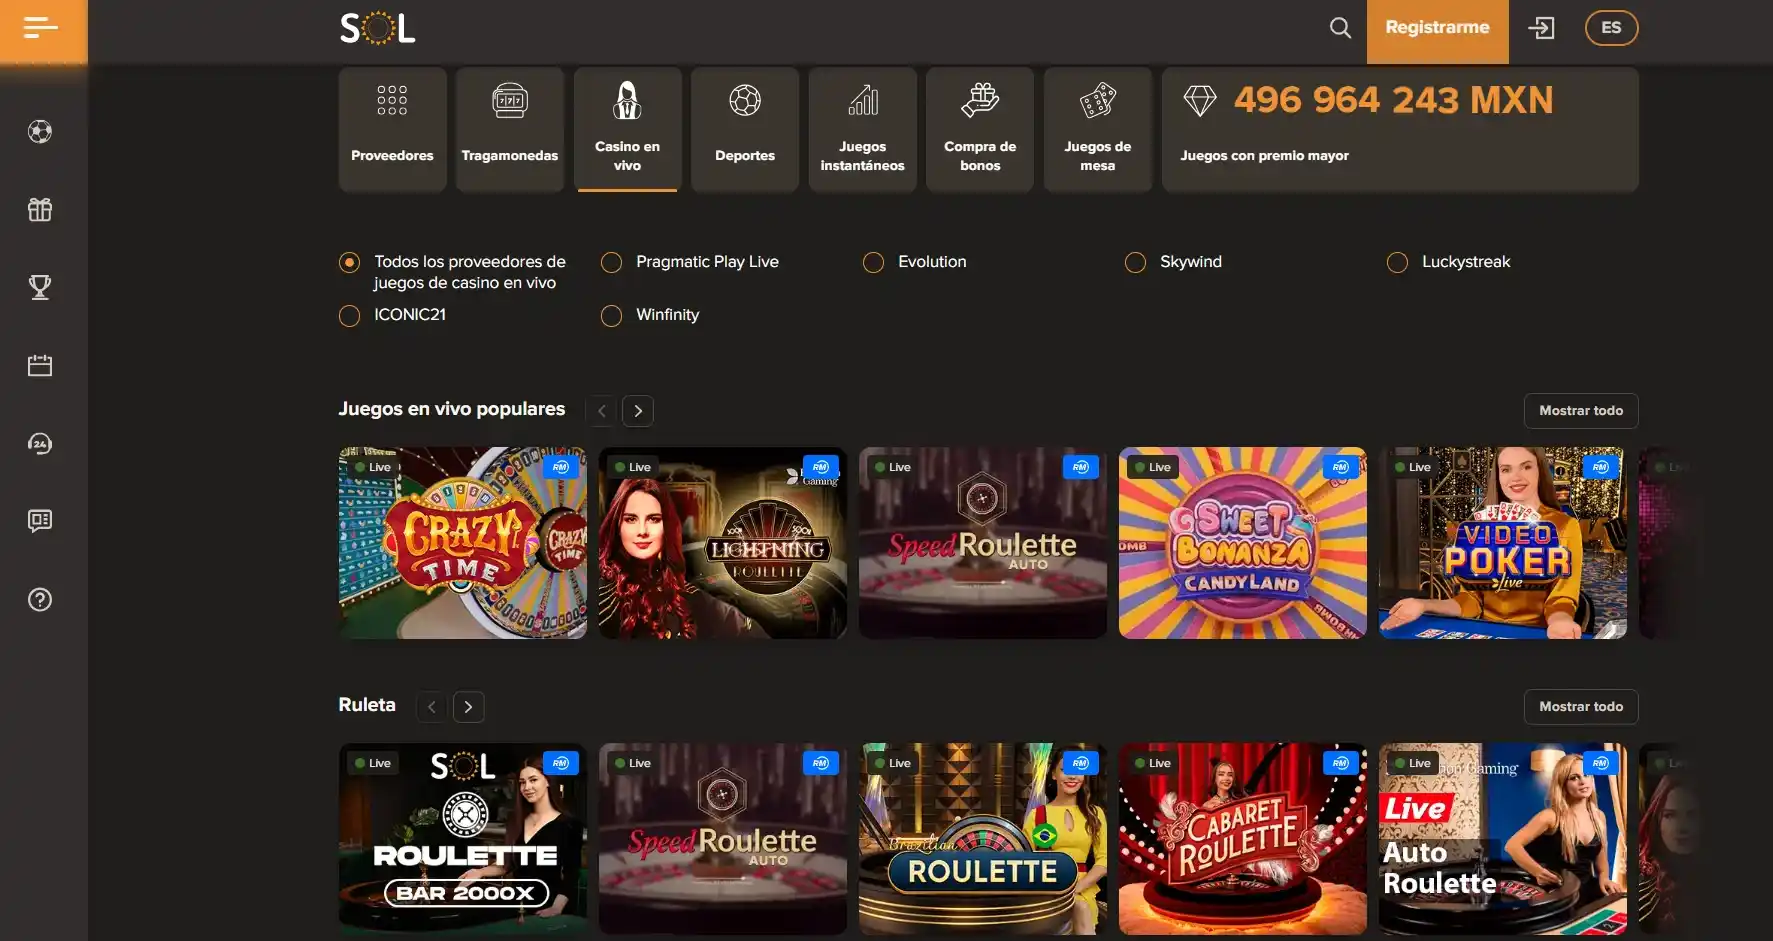Viewport: 1773px width, 941px height.
Task: Select Pragmatic Play Live provider
Action: coord(611,262)
